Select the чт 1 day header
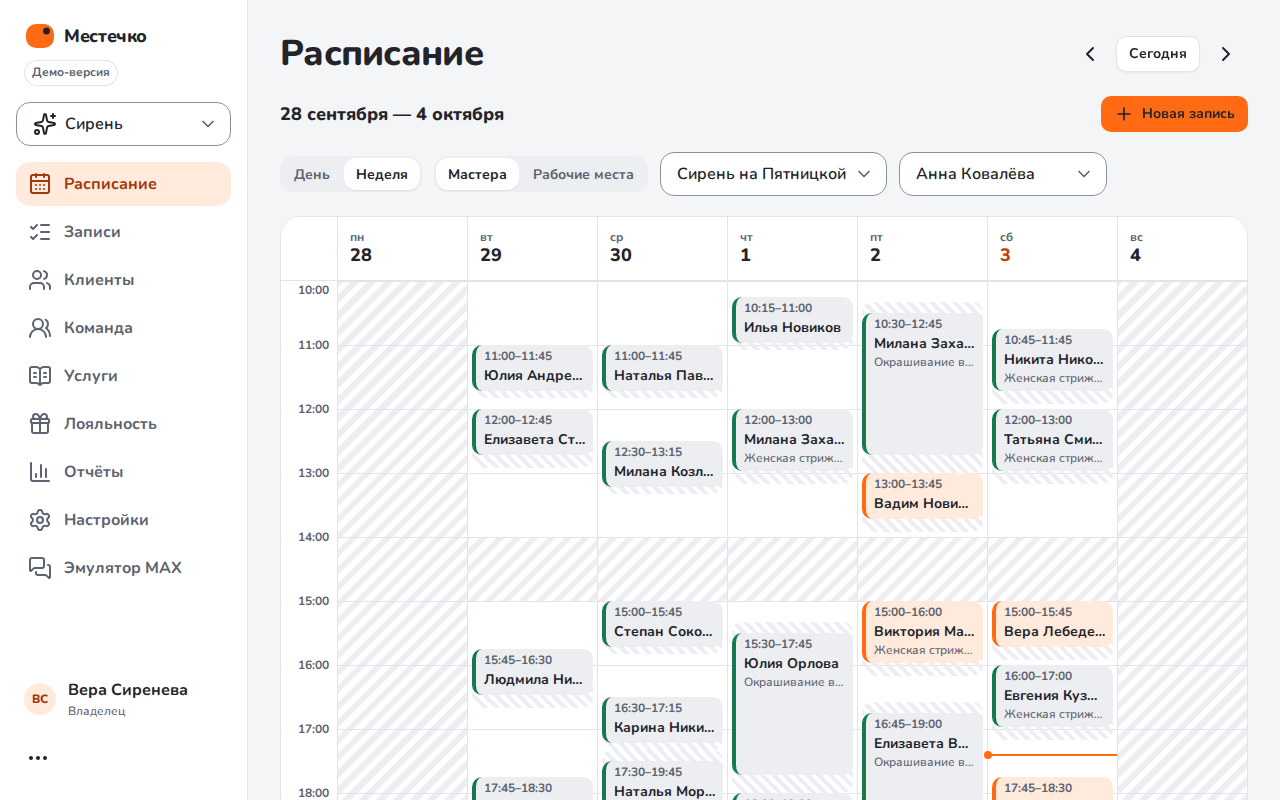Image resolution: width=1280 pixels, height=800 pixels. pos(792,248)
